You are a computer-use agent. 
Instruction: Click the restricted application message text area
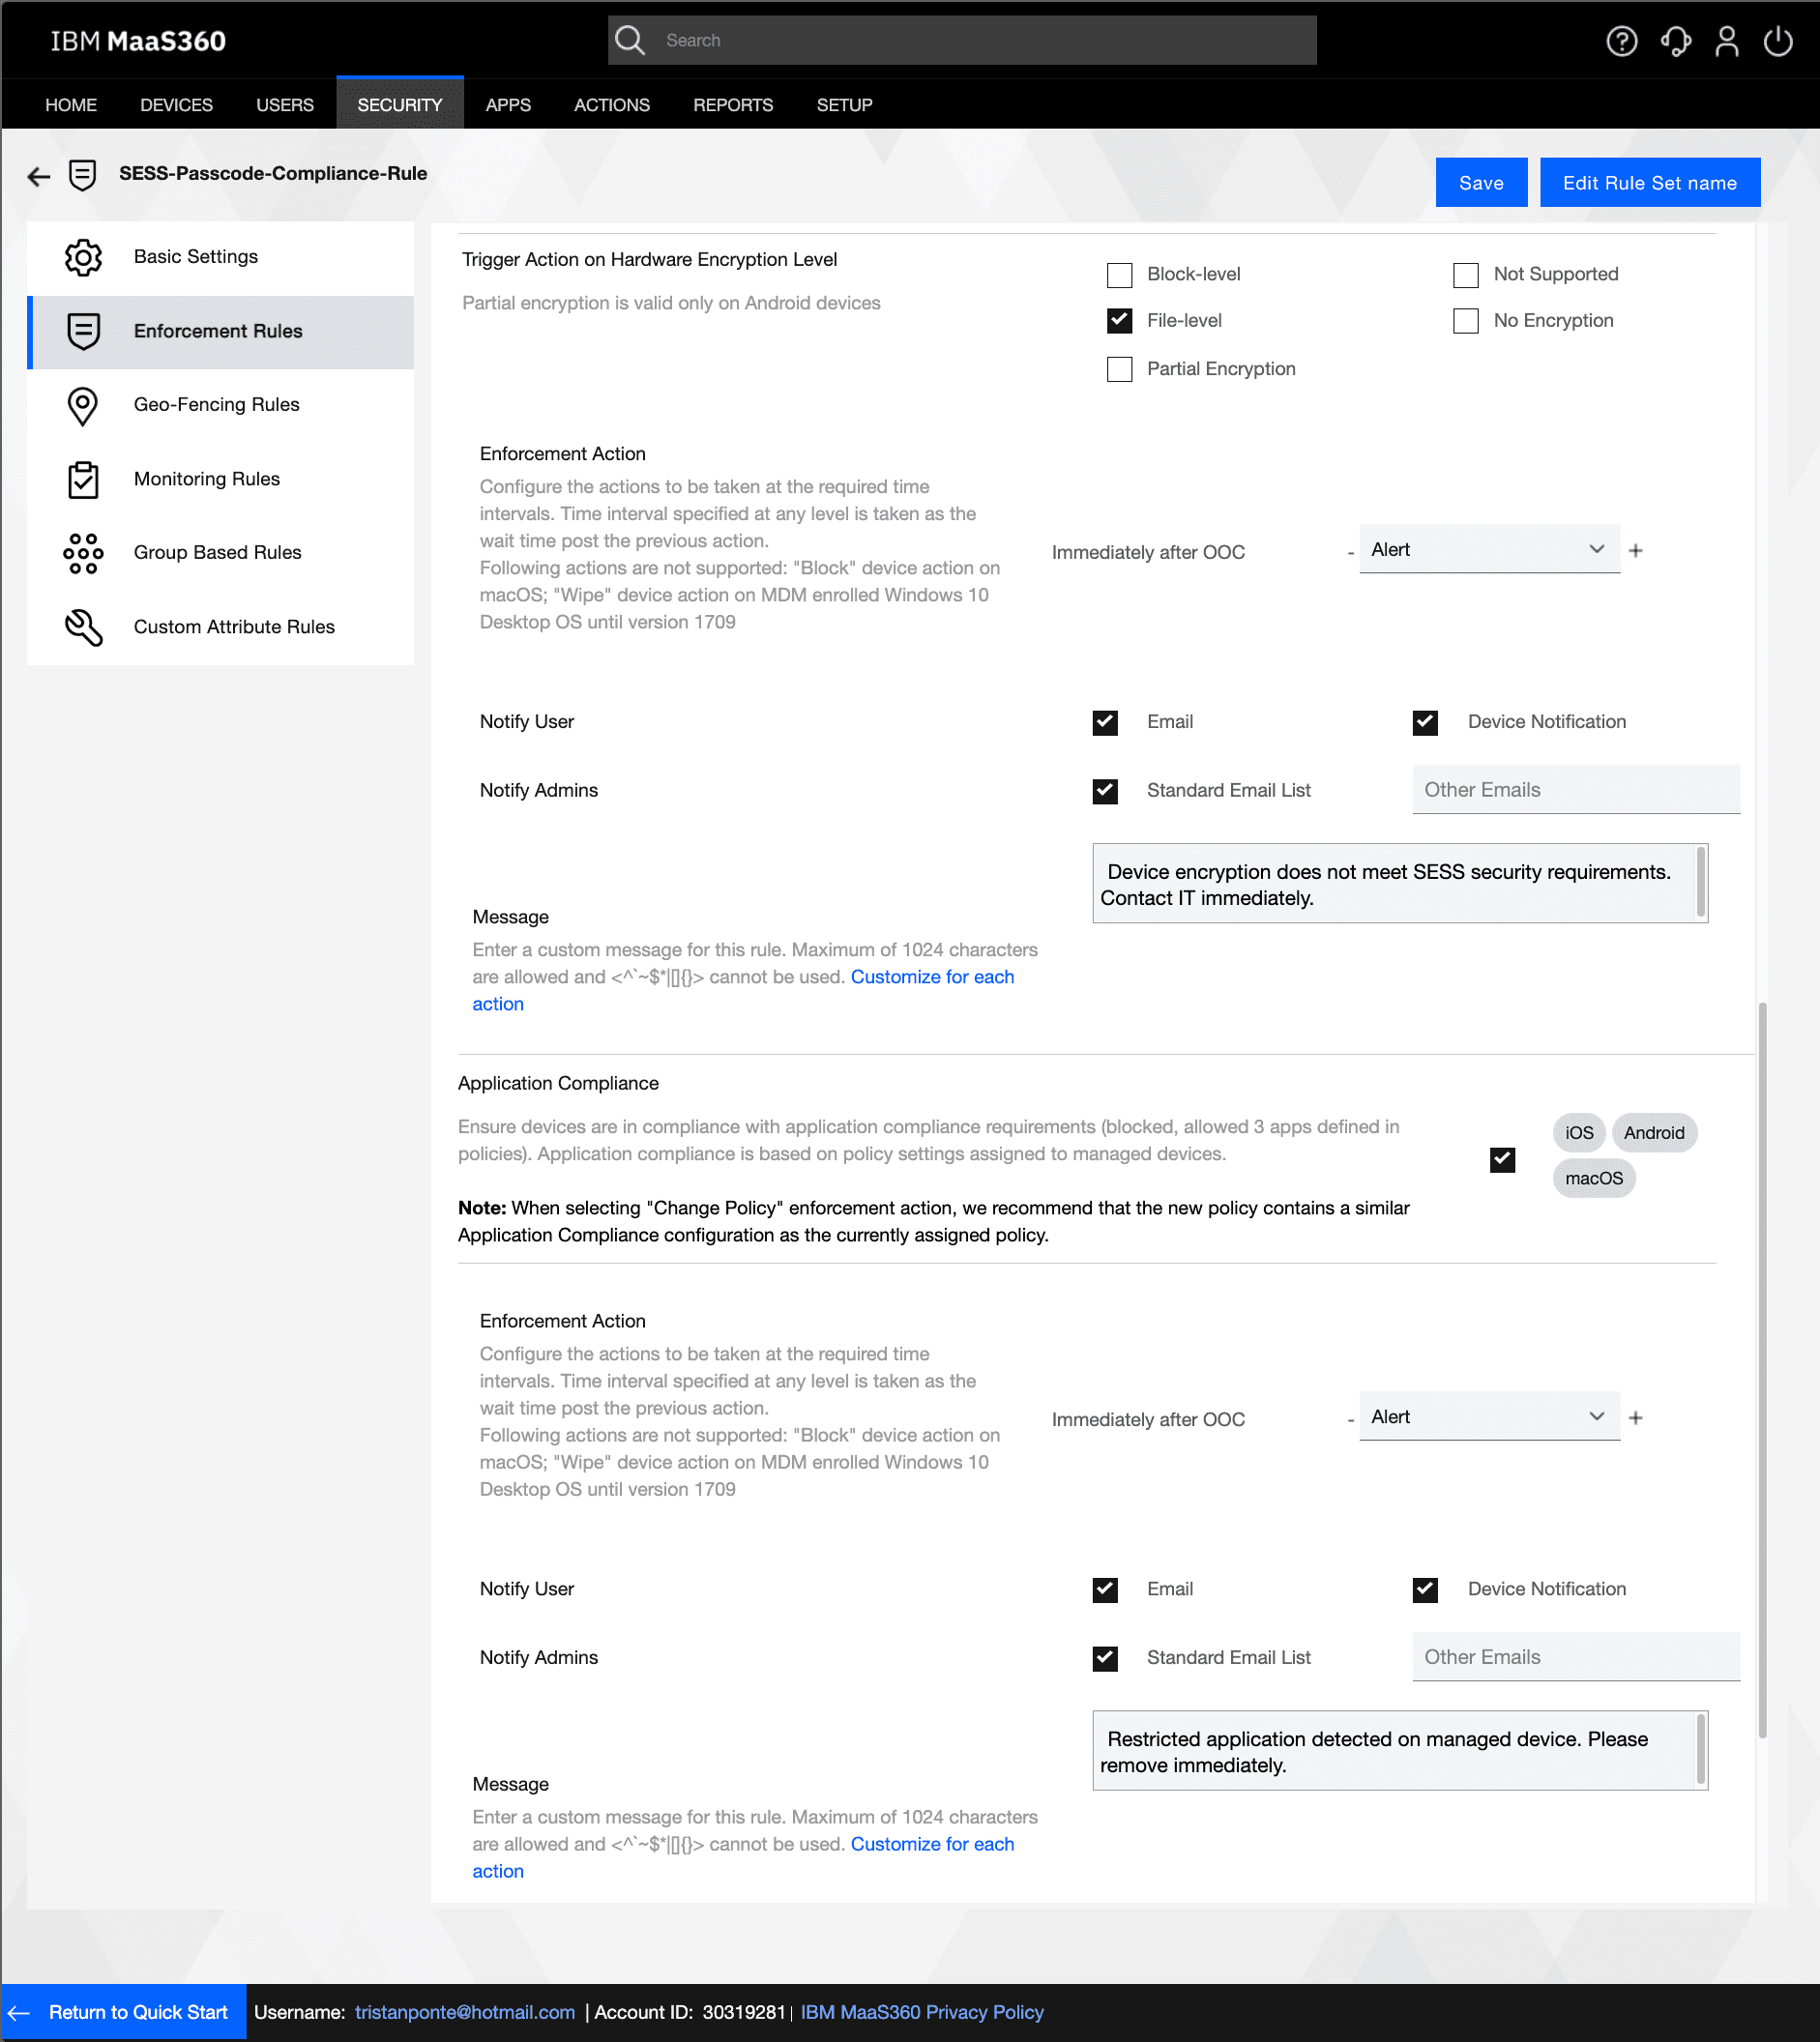pos(1399,1751)
